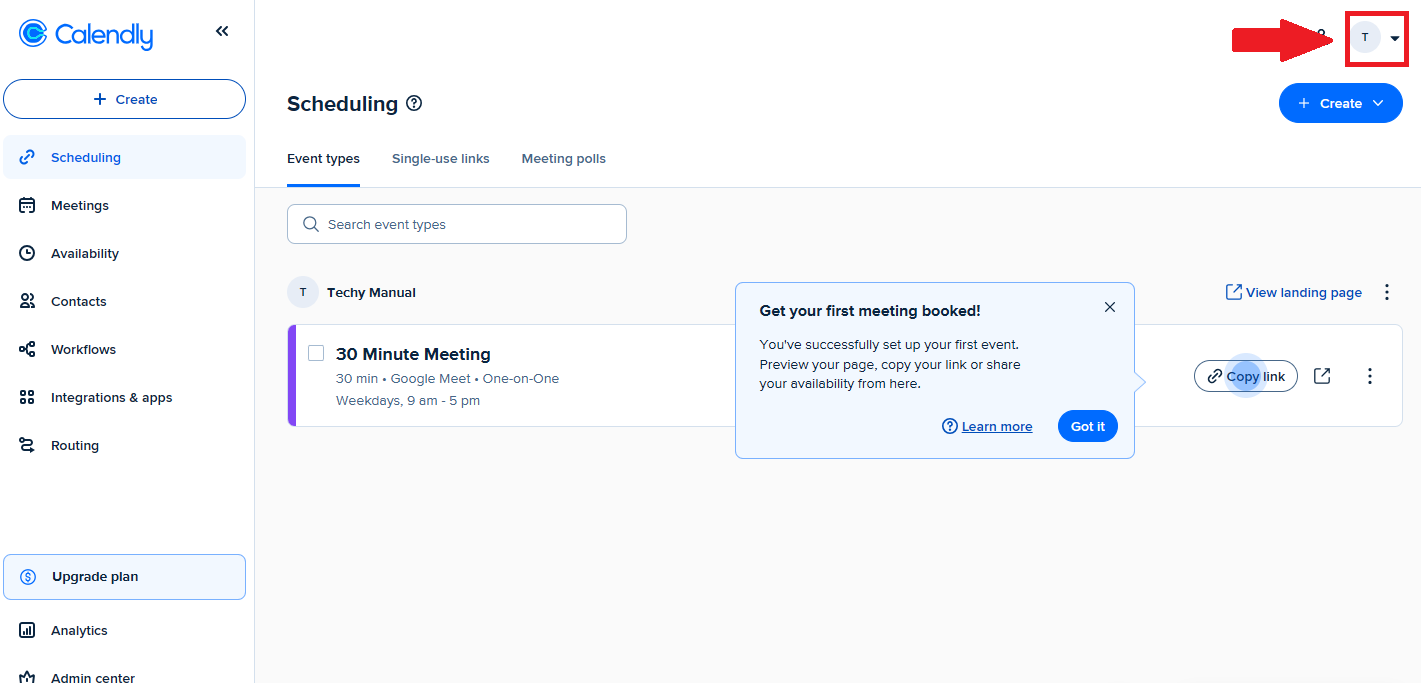Switch to Meeting polls tab
The height and width of the screenshot is (683, 1421).
pyautogui.click(x=563, y=159)
